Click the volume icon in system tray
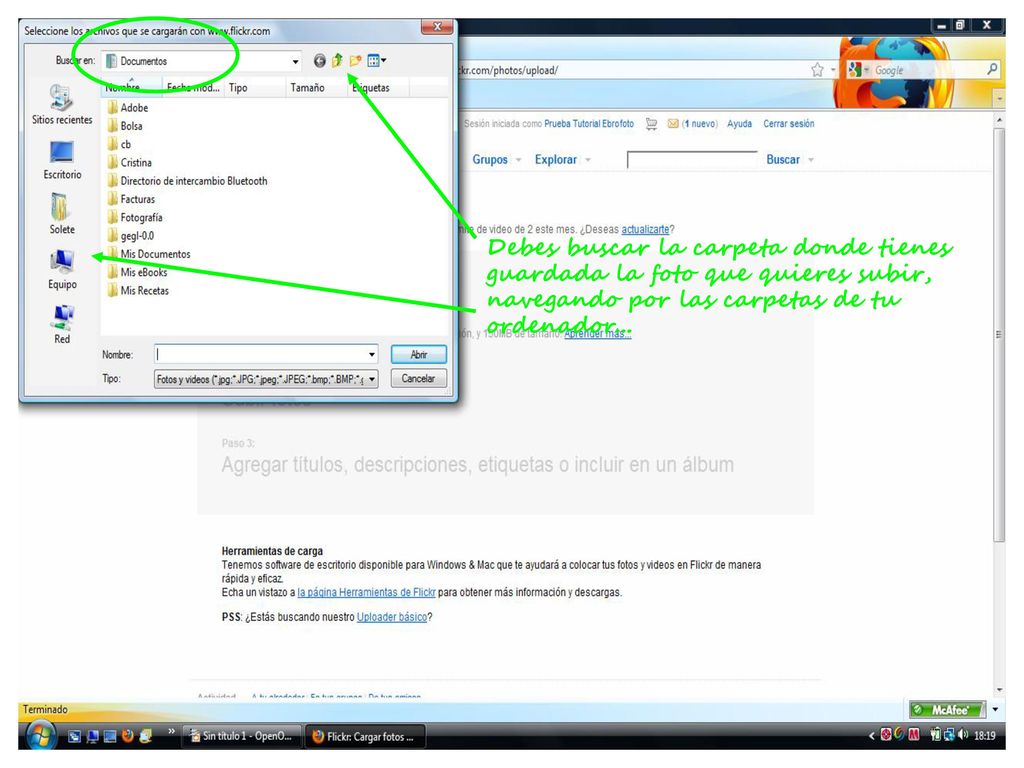 coord(963,735)
